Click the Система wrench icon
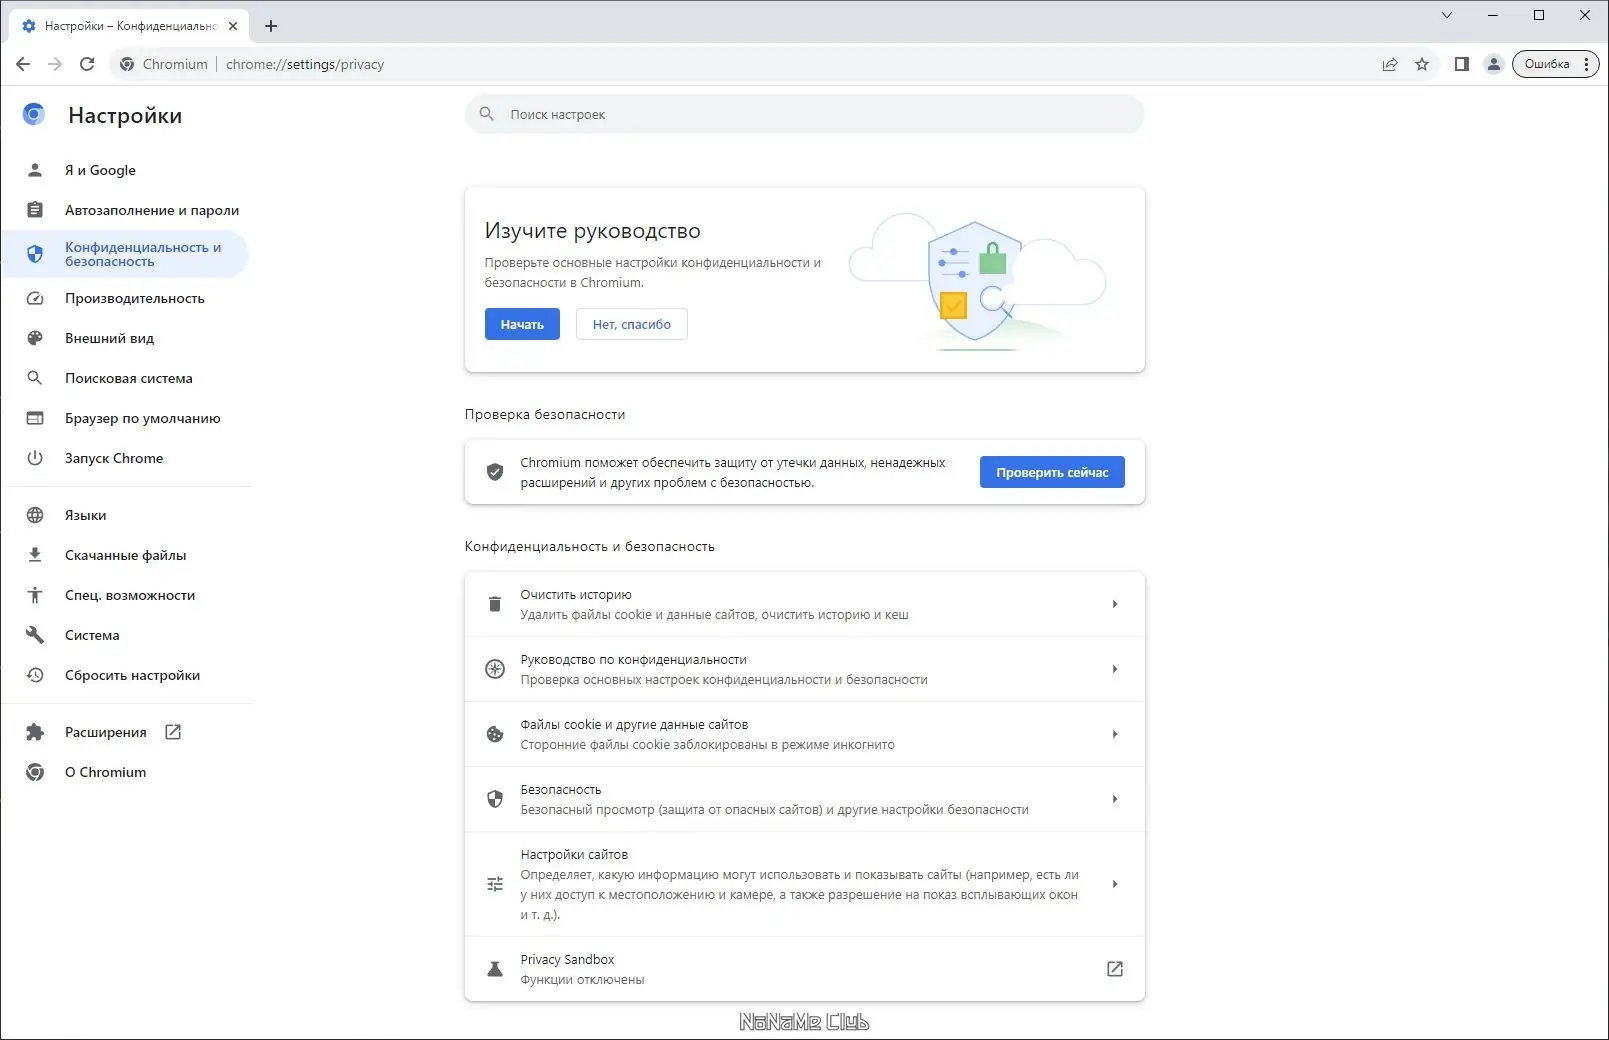This screenshot has width=1609, height=1040. click(x=35, y=635)
